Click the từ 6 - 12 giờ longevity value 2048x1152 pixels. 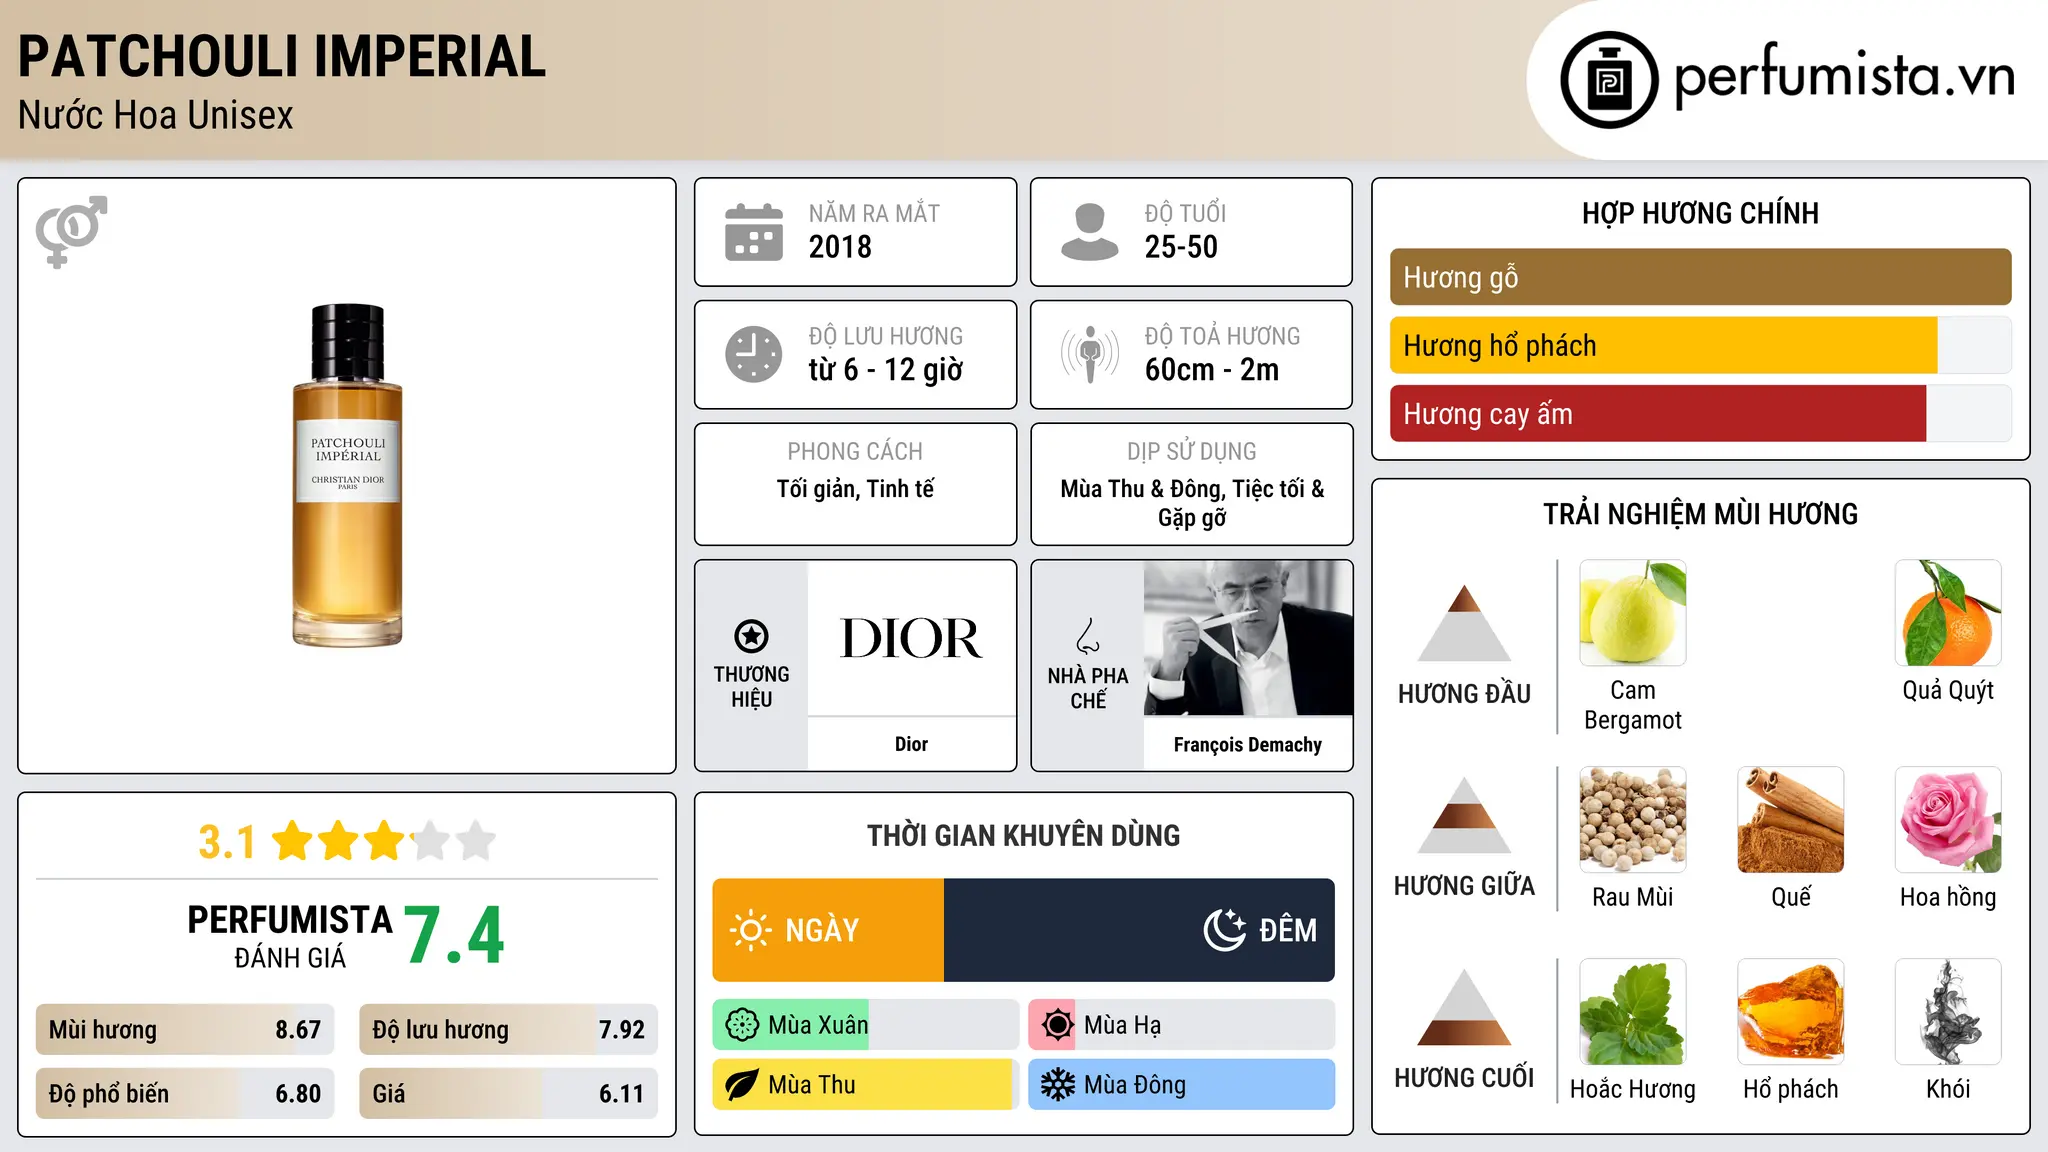(886, 370)
